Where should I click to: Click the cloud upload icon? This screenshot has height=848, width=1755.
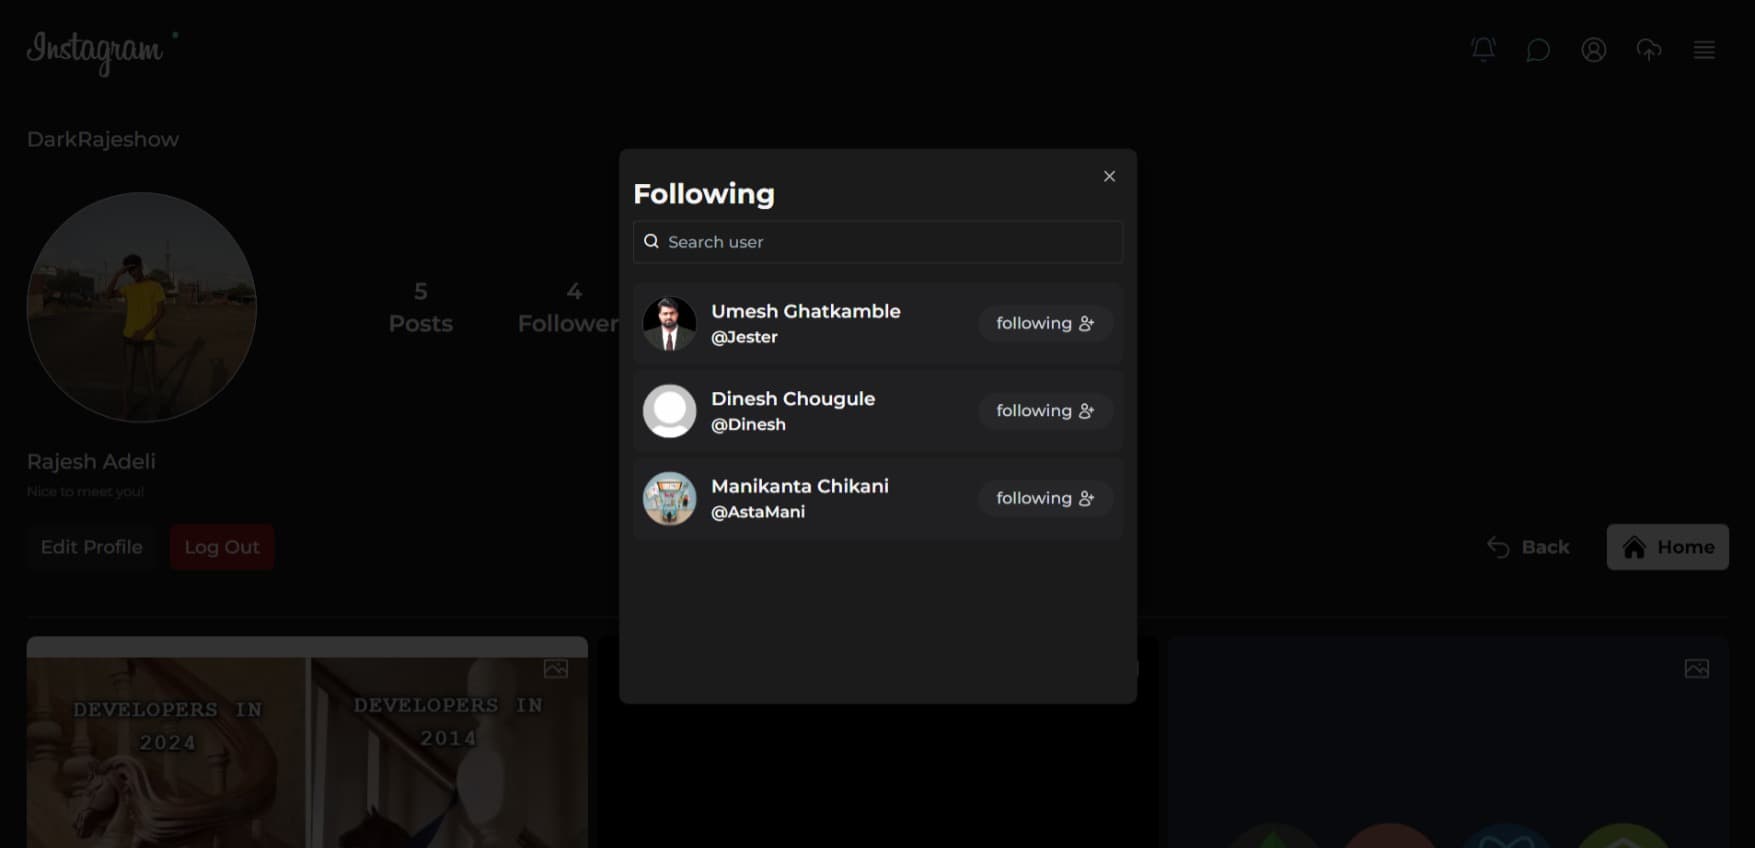[1649, 50]
